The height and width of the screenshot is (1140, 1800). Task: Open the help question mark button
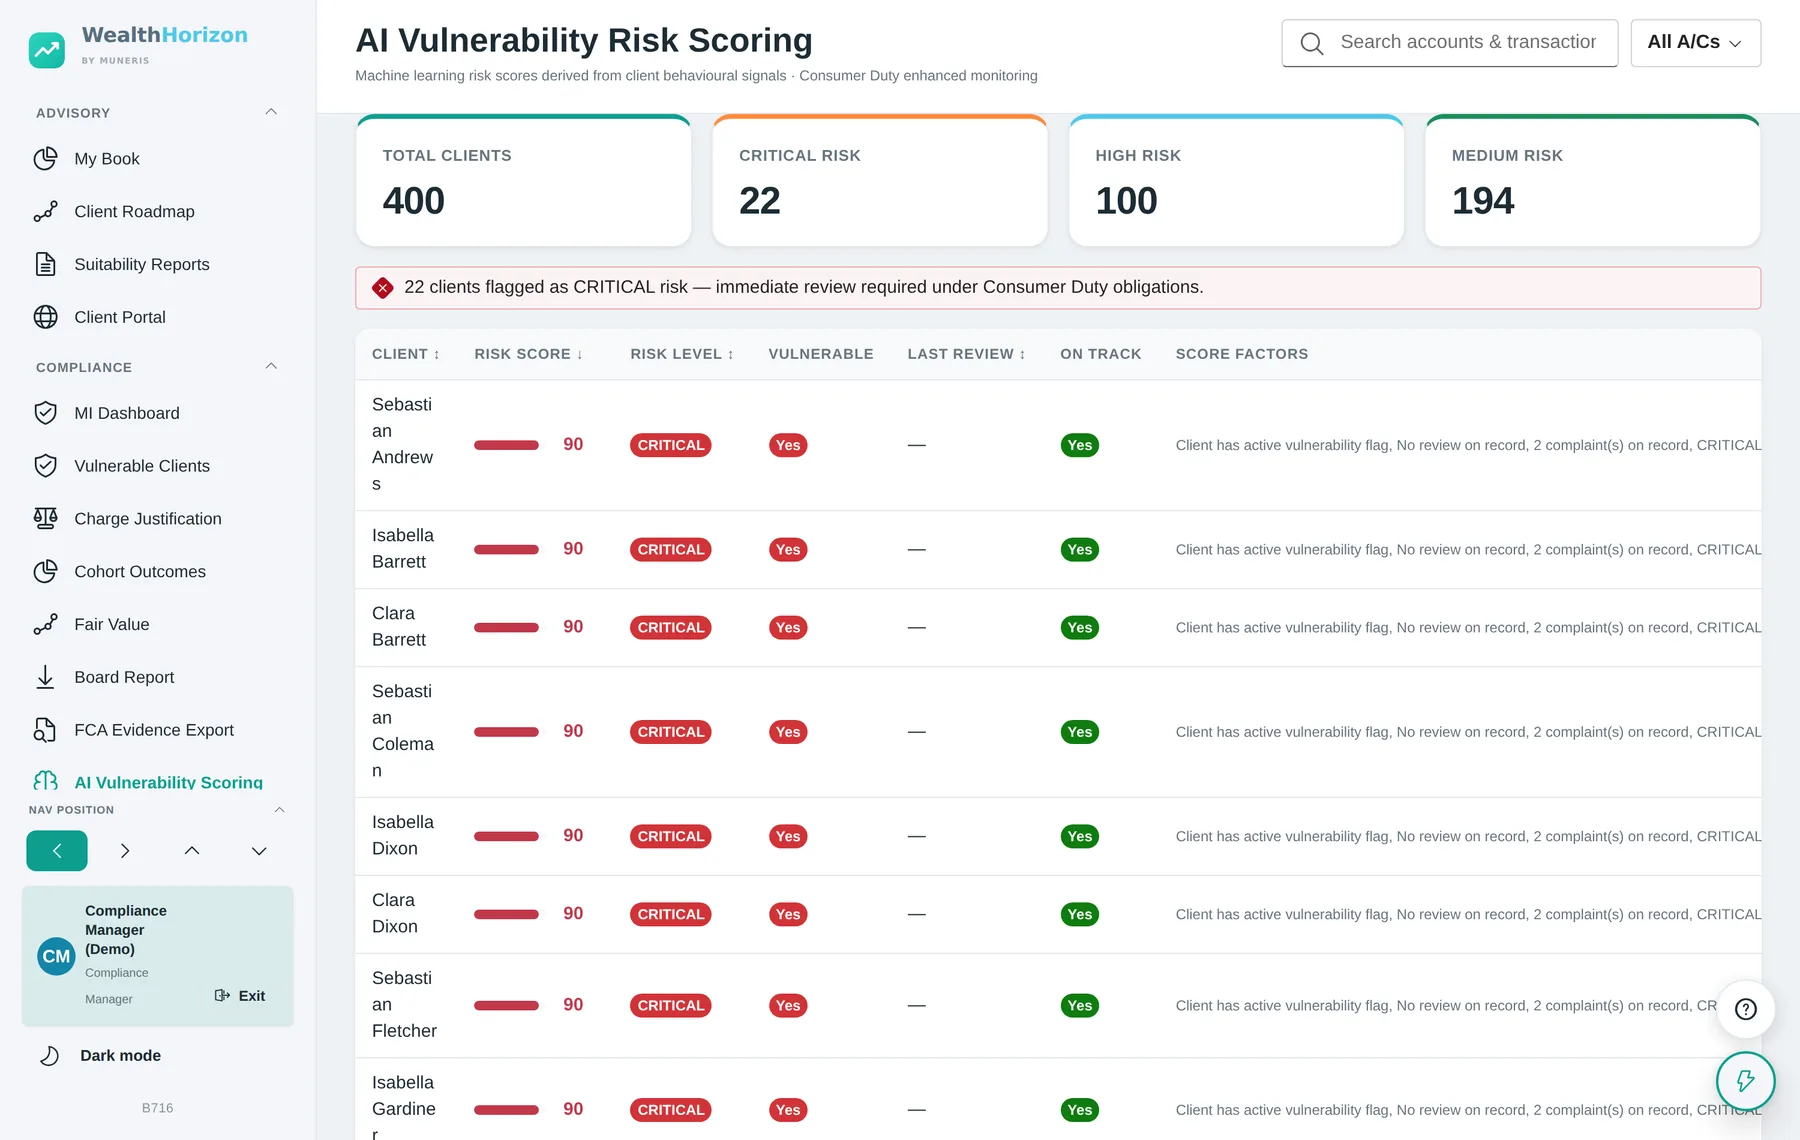click(1746, 1009)
